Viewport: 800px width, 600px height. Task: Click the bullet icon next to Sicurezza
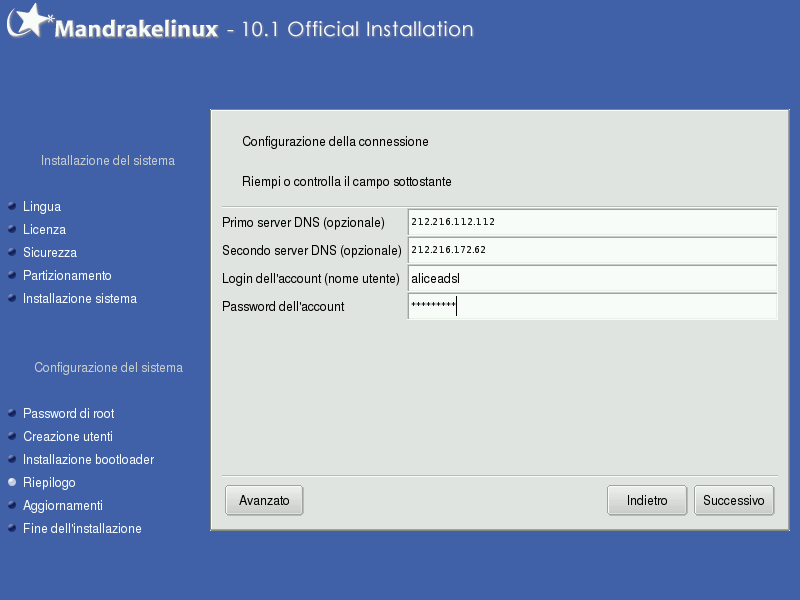(12, 253)
